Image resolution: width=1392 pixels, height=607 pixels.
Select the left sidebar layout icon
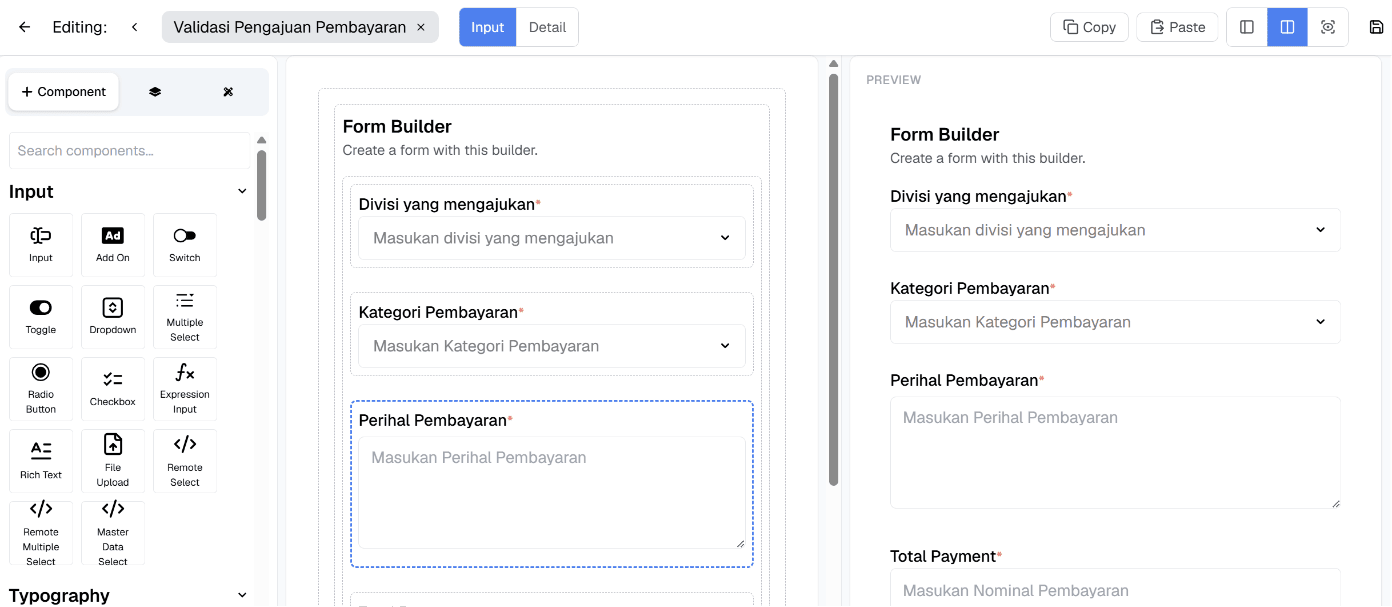click(x=1247, y=27)
